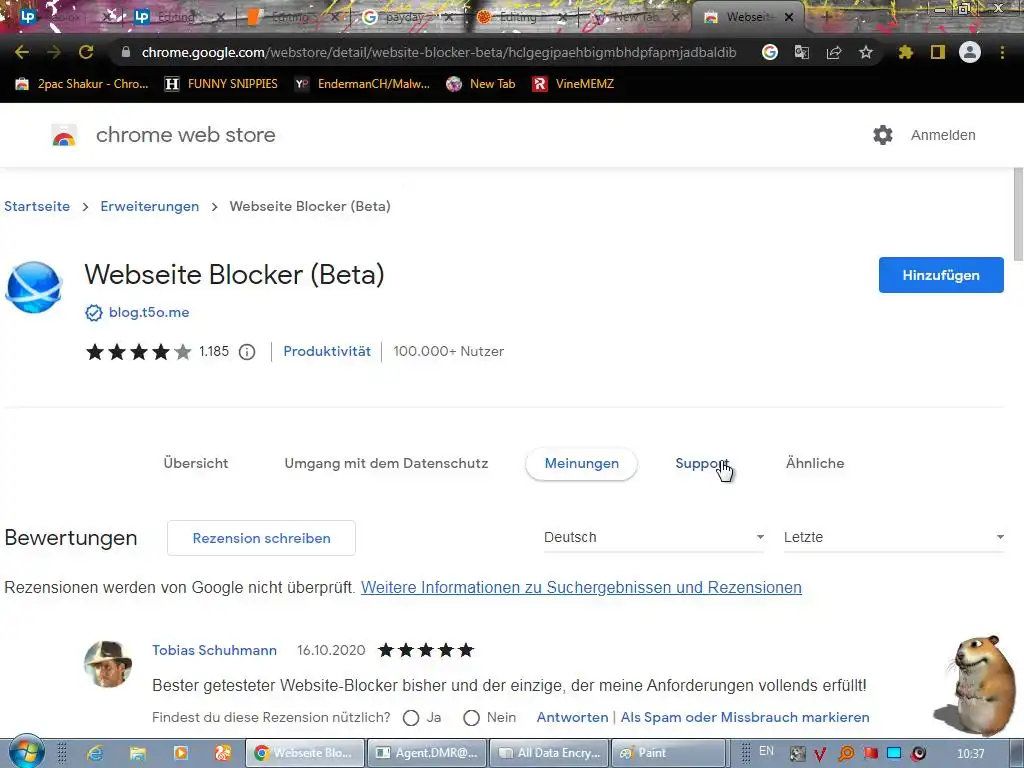Click the Webseite Blocker extension icon

point(33,287)
